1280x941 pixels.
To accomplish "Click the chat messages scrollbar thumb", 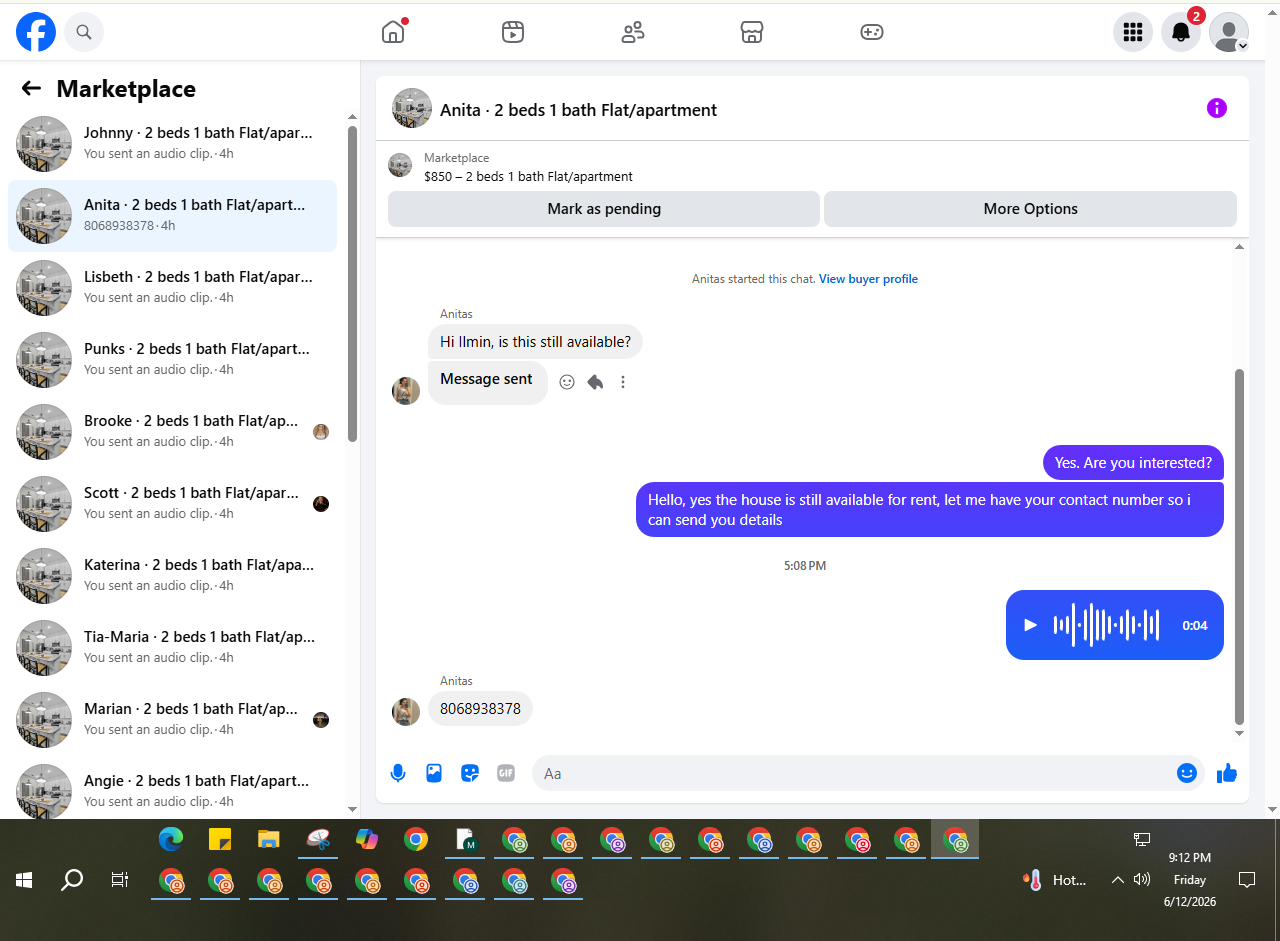I will (1240, 546).
